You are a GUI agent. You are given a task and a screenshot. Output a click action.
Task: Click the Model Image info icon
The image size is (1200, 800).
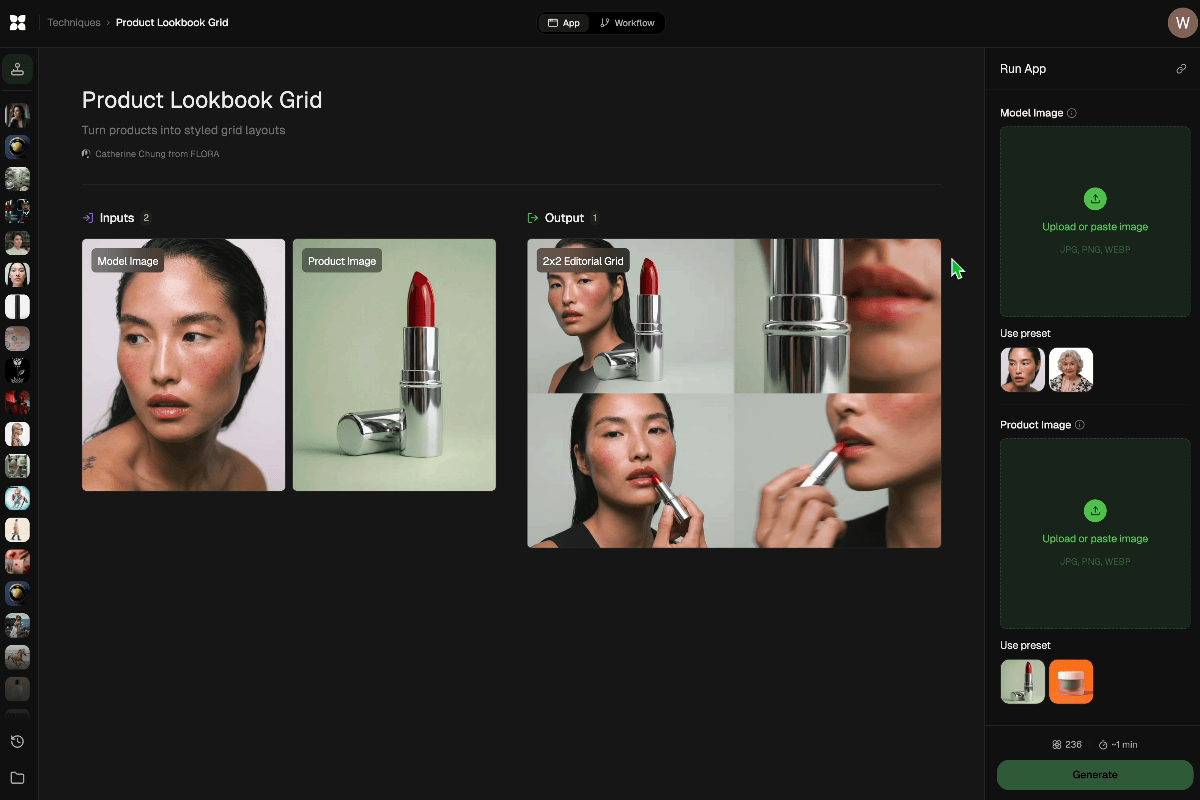point(1072,113)
